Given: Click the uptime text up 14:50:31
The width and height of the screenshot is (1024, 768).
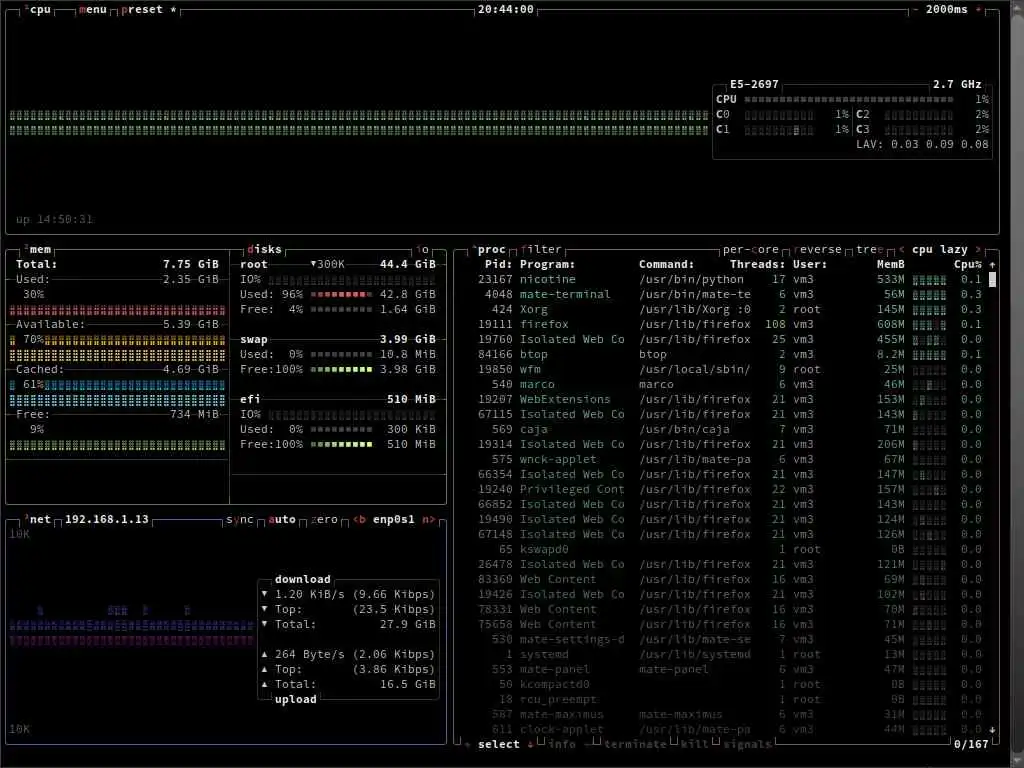Looking at the screenshot, I should 54,219.
